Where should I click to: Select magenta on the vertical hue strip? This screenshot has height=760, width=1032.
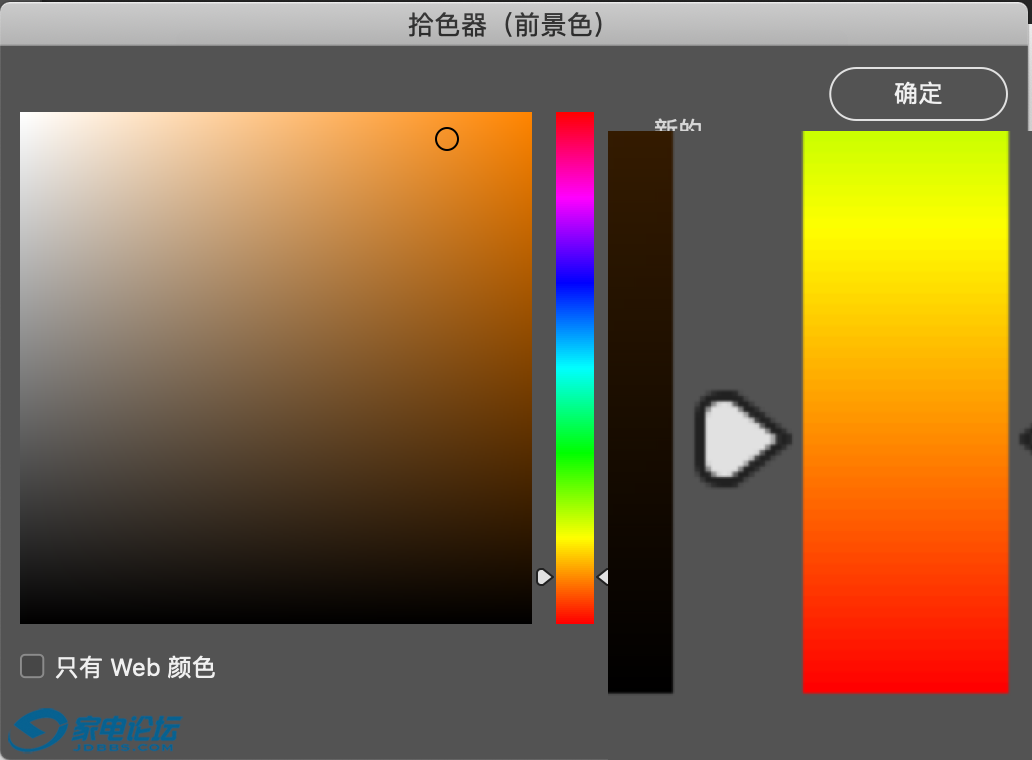(575, 198)
